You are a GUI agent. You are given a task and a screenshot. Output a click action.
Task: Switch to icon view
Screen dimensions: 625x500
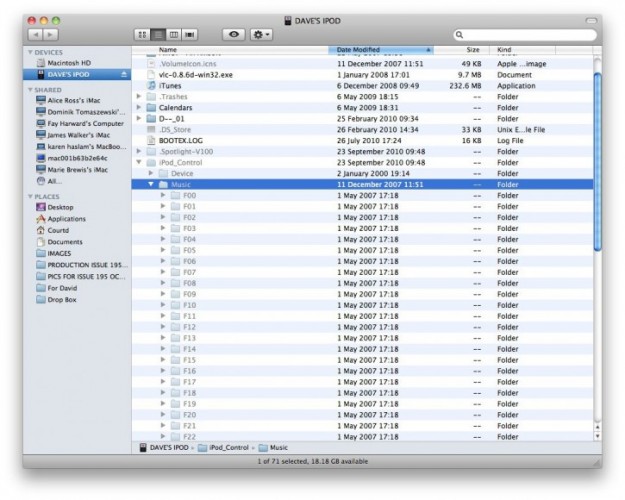pos(142,35)
